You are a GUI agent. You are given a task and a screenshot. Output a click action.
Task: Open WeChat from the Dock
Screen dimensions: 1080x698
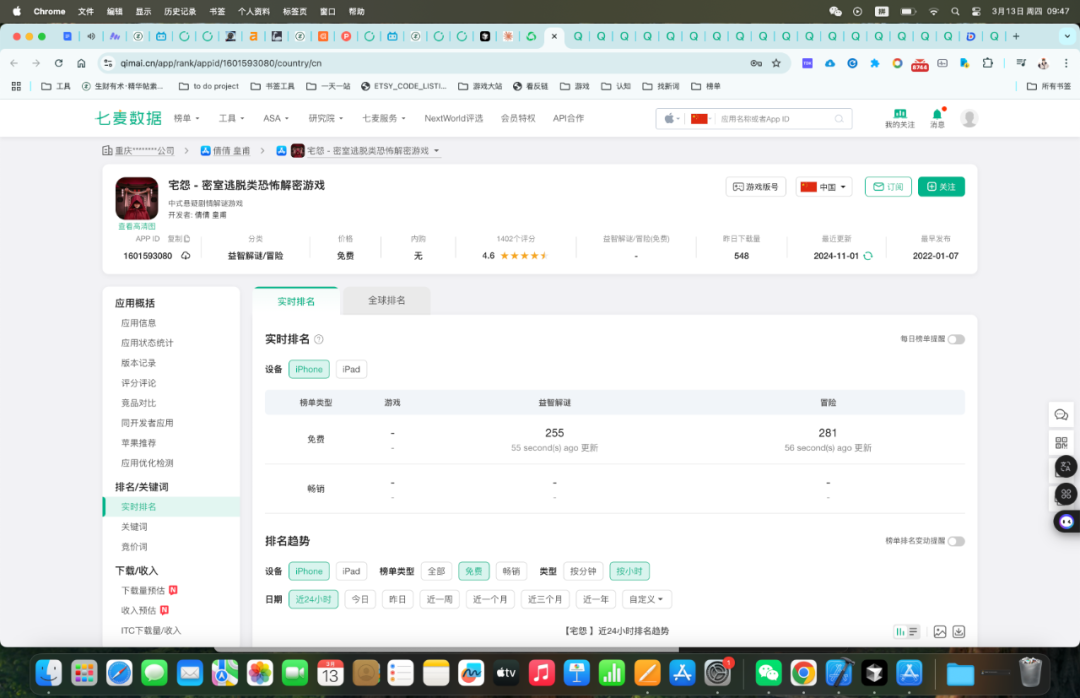[768, 673]
